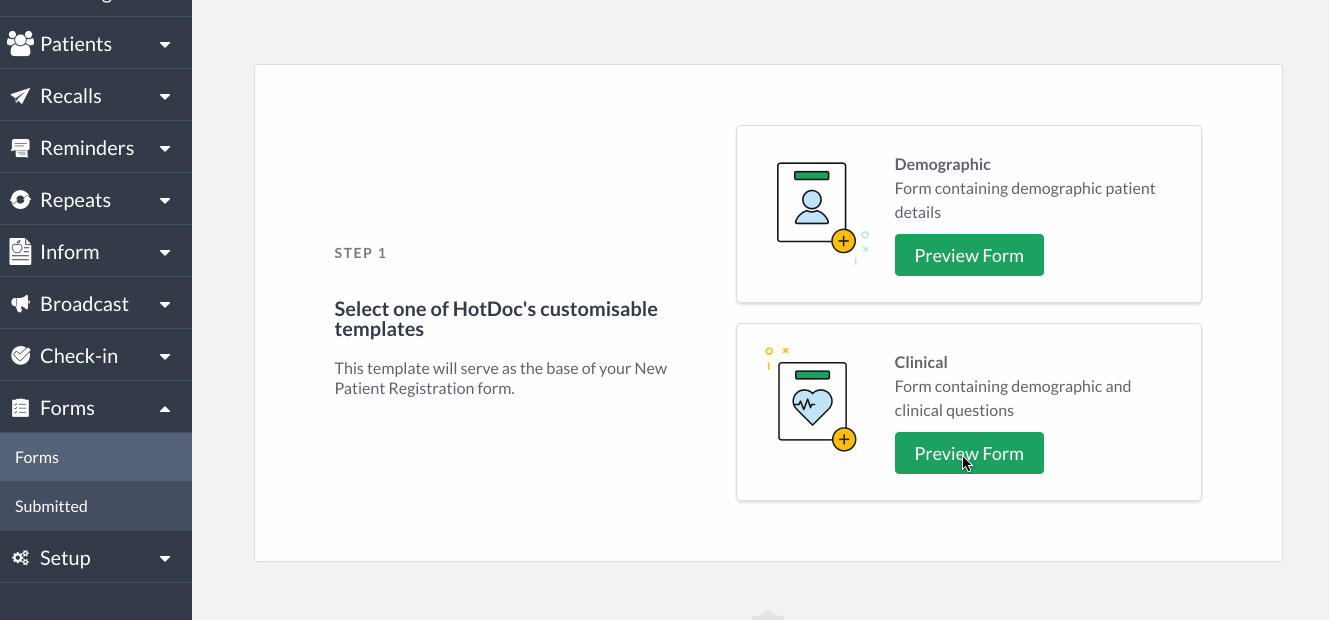The height and width of the screenshot is (620, 1329).
Task: Preview the Clinical form template
Action: 969,453
